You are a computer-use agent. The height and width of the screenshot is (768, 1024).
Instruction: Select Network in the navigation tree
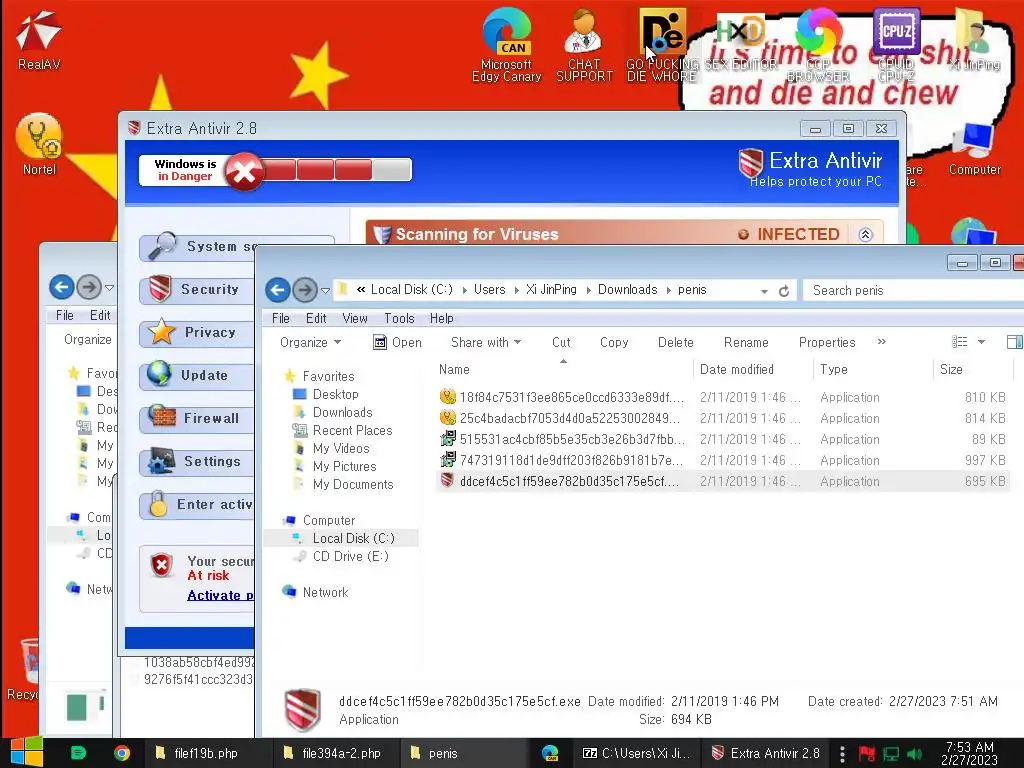pyautogui.click(x=325, y=592)
